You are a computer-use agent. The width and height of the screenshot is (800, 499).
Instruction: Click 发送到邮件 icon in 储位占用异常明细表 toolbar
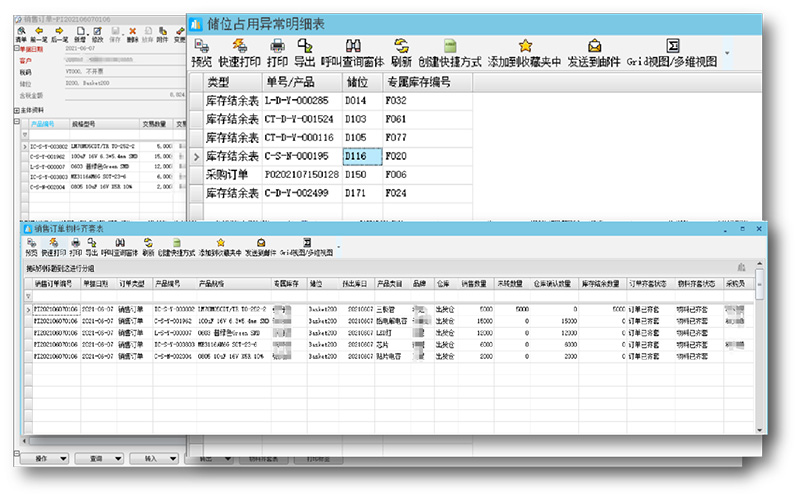pyautogui.click(x=594, y=46)
